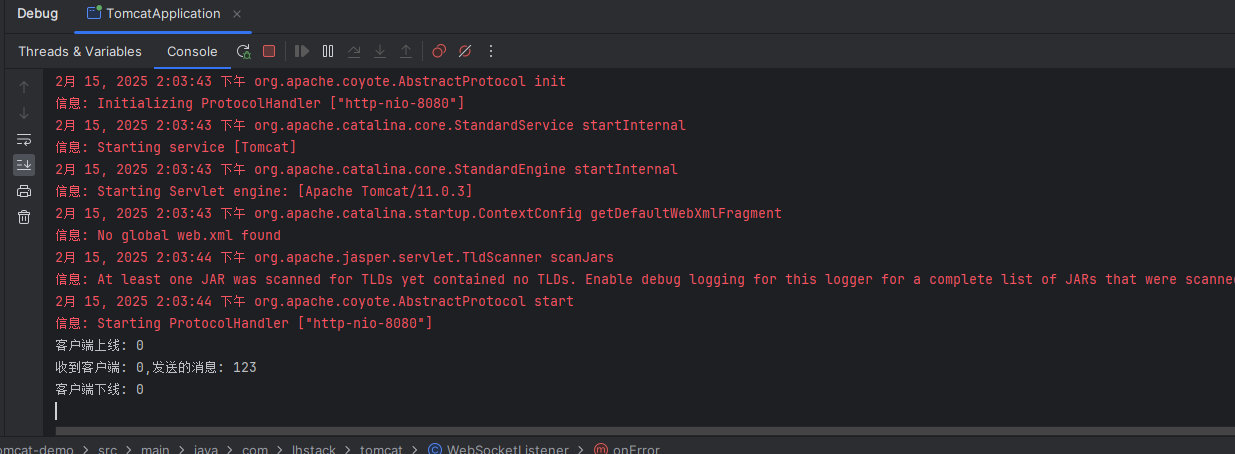This screenshot has height=454, width=1235.
Task: Click the Step Over icon
Action: click(354, 51)
